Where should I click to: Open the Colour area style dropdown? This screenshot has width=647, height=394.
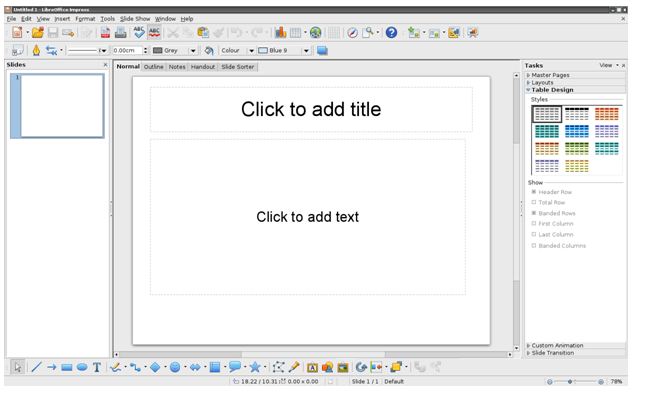[x=251, y=50]
